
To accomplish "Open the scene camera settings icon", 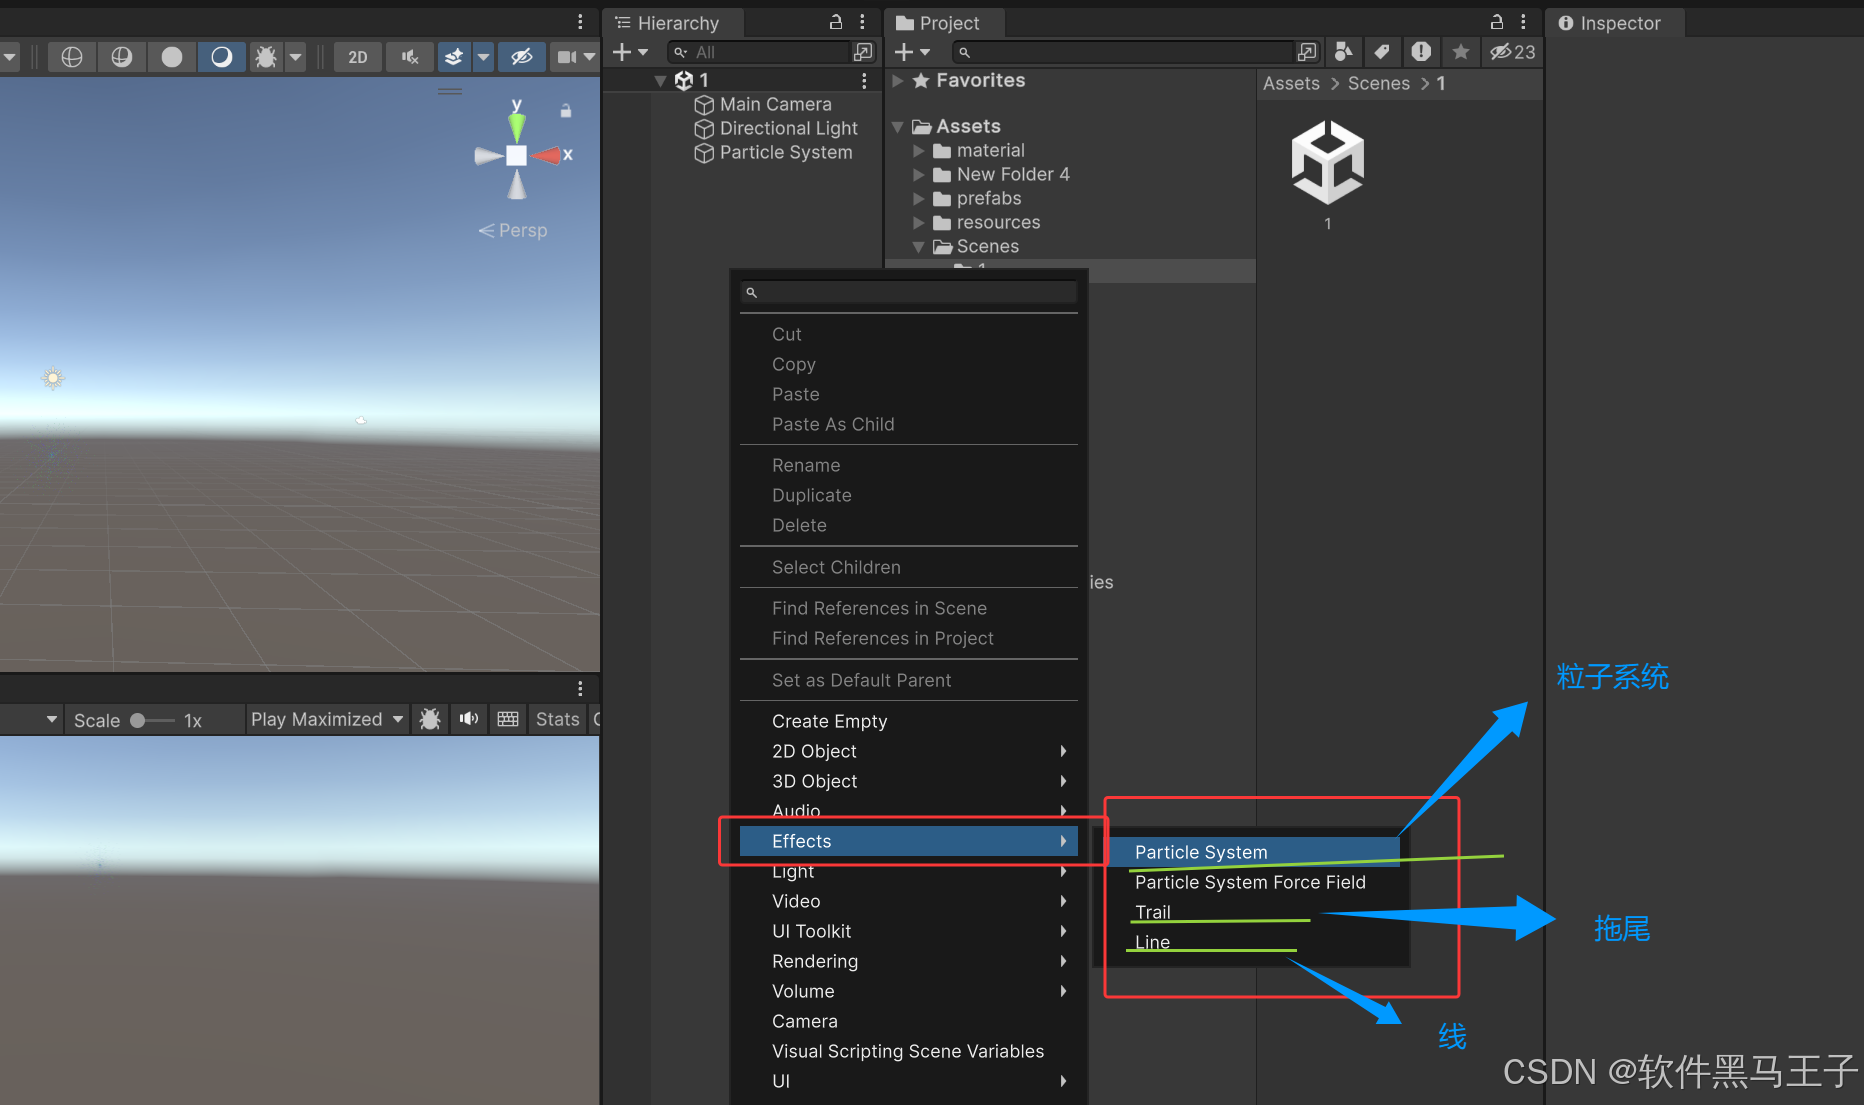I will (x=565, y=57).
